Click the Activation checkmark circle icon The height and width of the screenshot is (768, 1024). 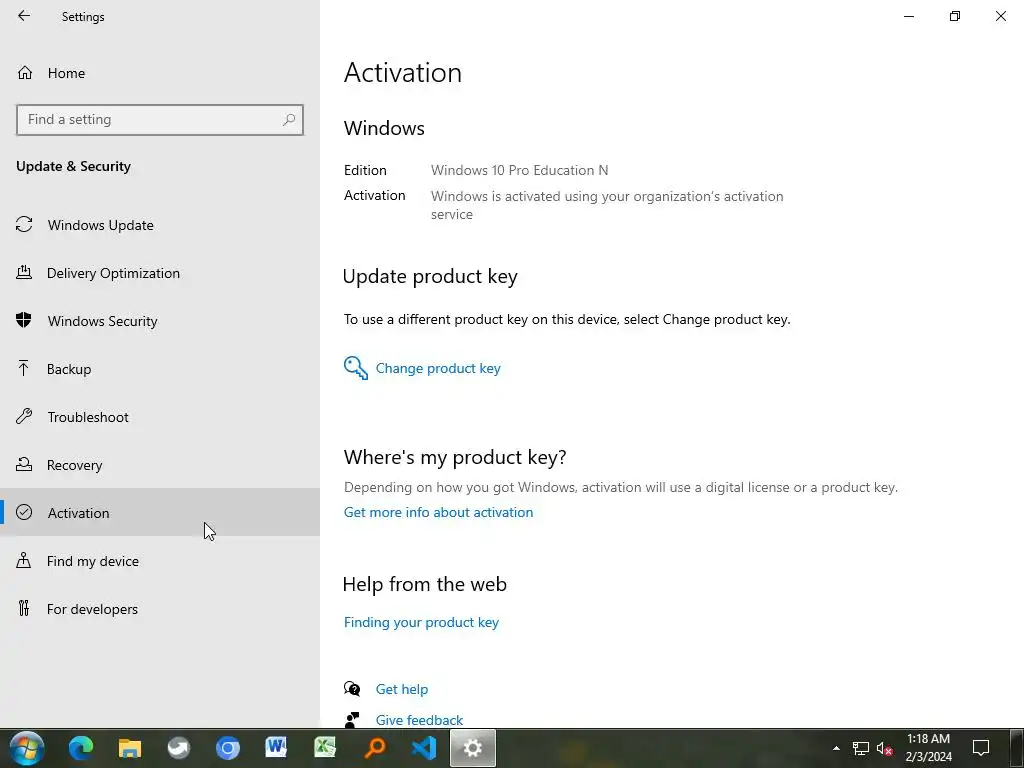[x=24, y=512]
